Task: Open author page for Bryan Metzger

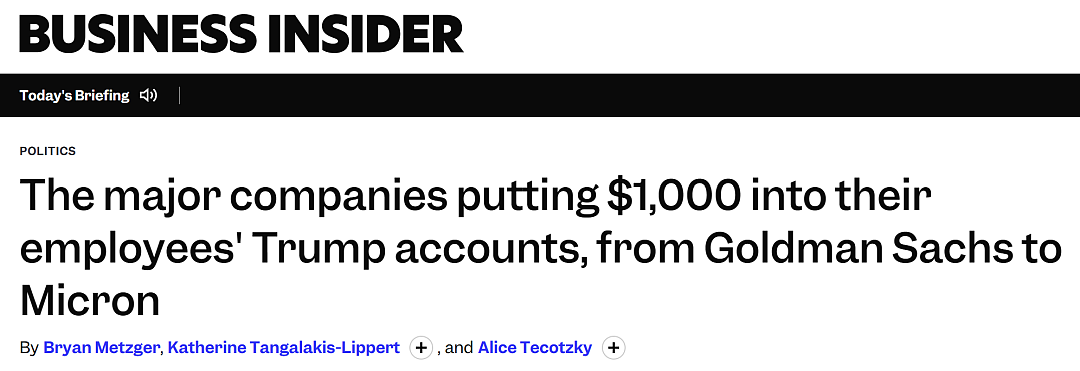Action: (102, 348)
